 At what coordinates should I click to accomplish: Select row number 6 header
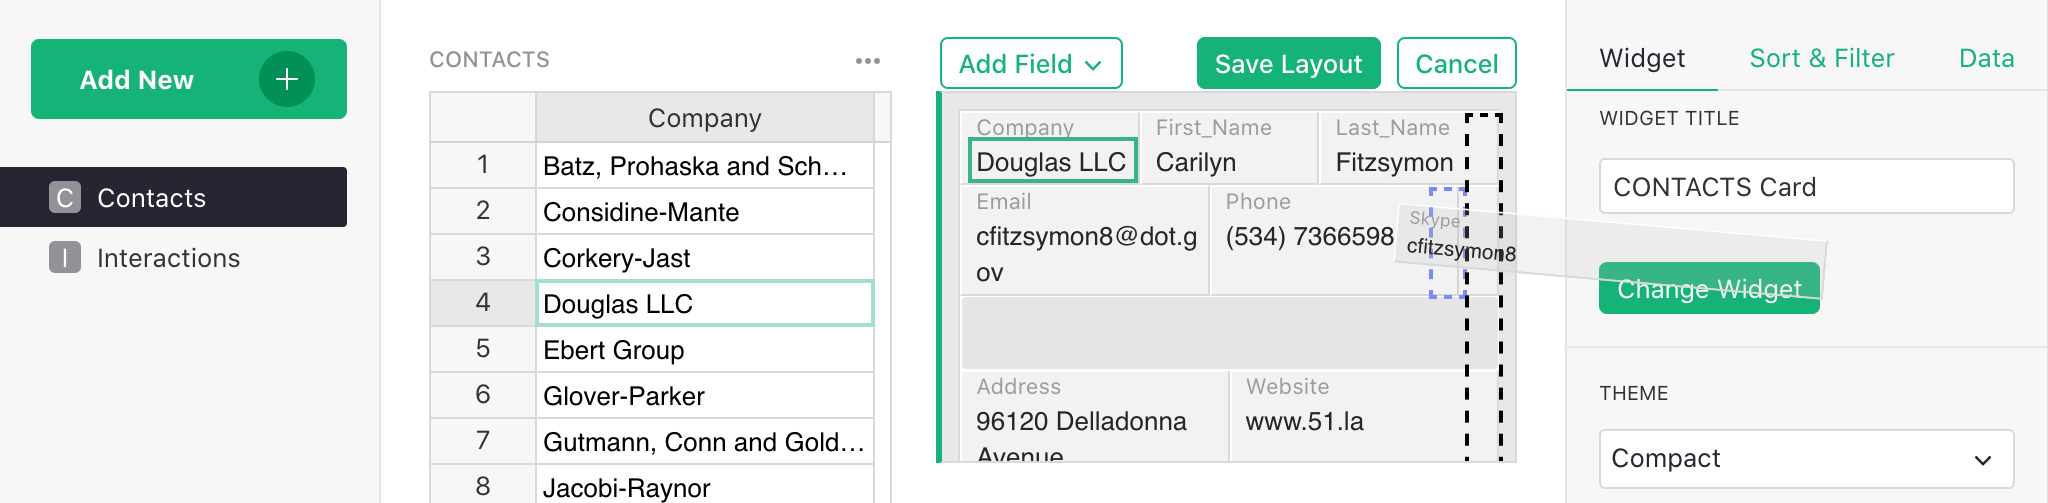[483, 395]
